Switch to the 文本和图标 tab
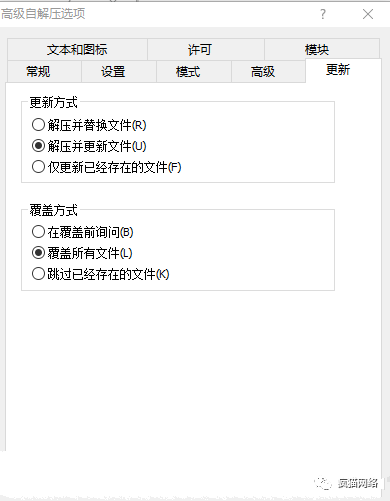390x501 pixels. (77, 50)
